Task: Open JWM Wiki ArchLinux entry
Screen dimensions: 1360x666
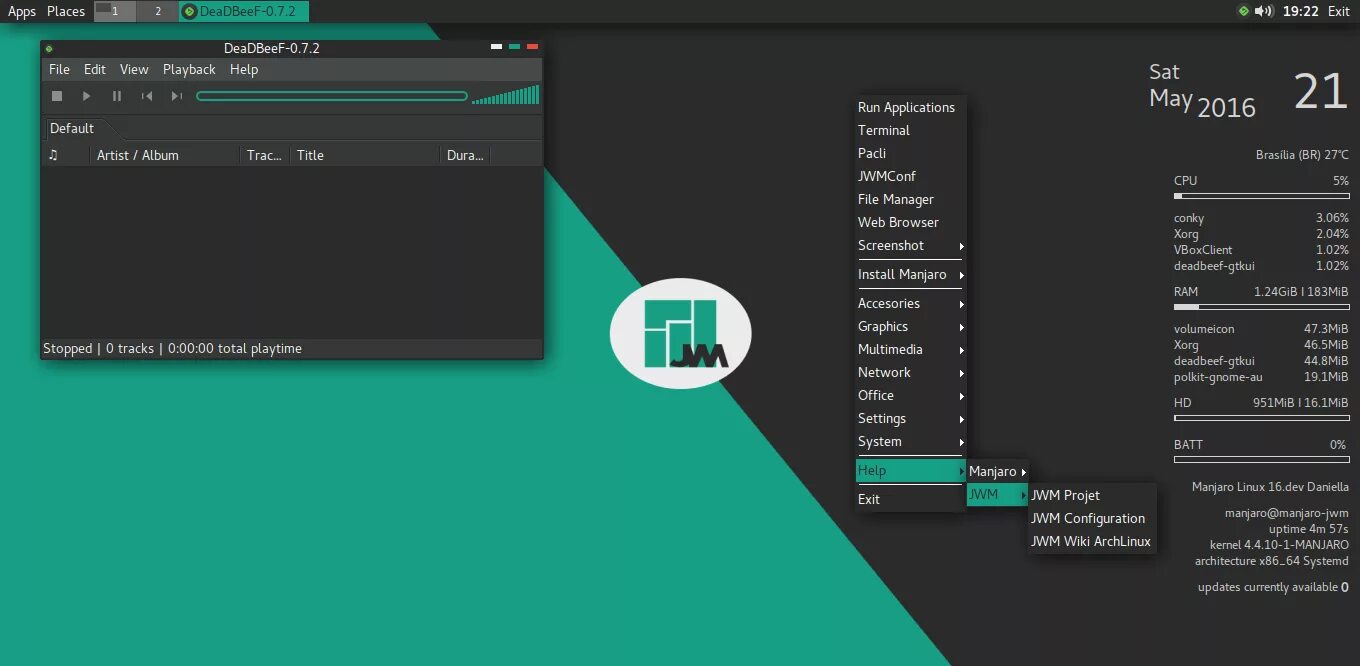Action: [1092, 541]
